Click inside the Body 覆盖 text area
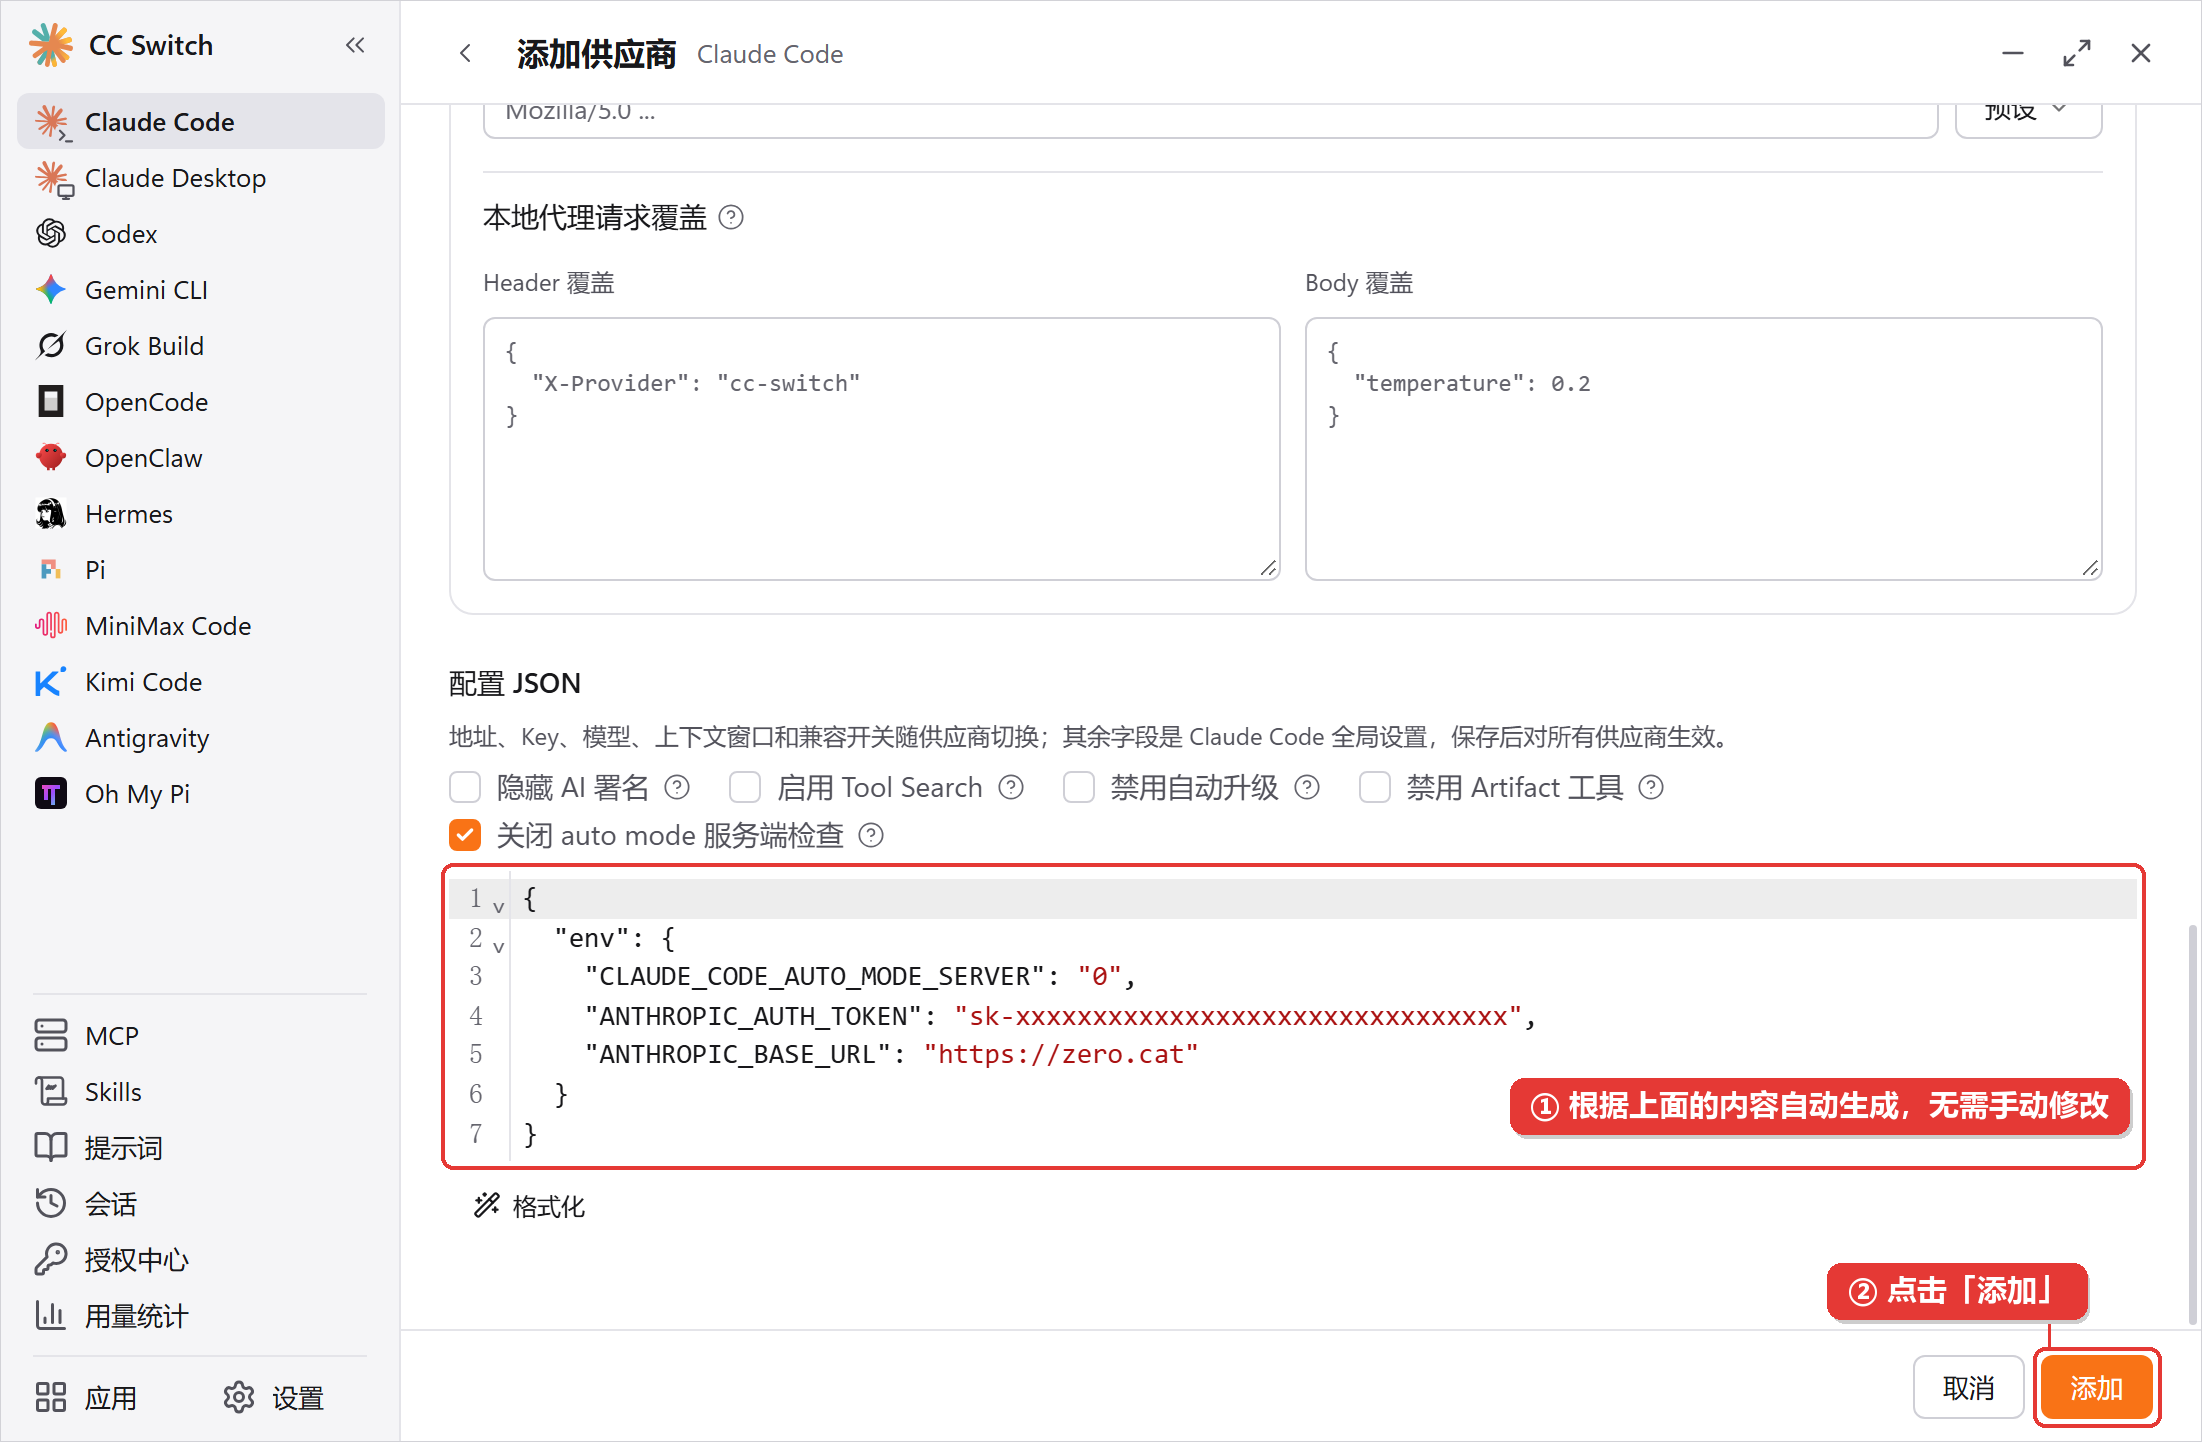The width and height of the screenshot is (2202, 1442). click(1703, 449)
